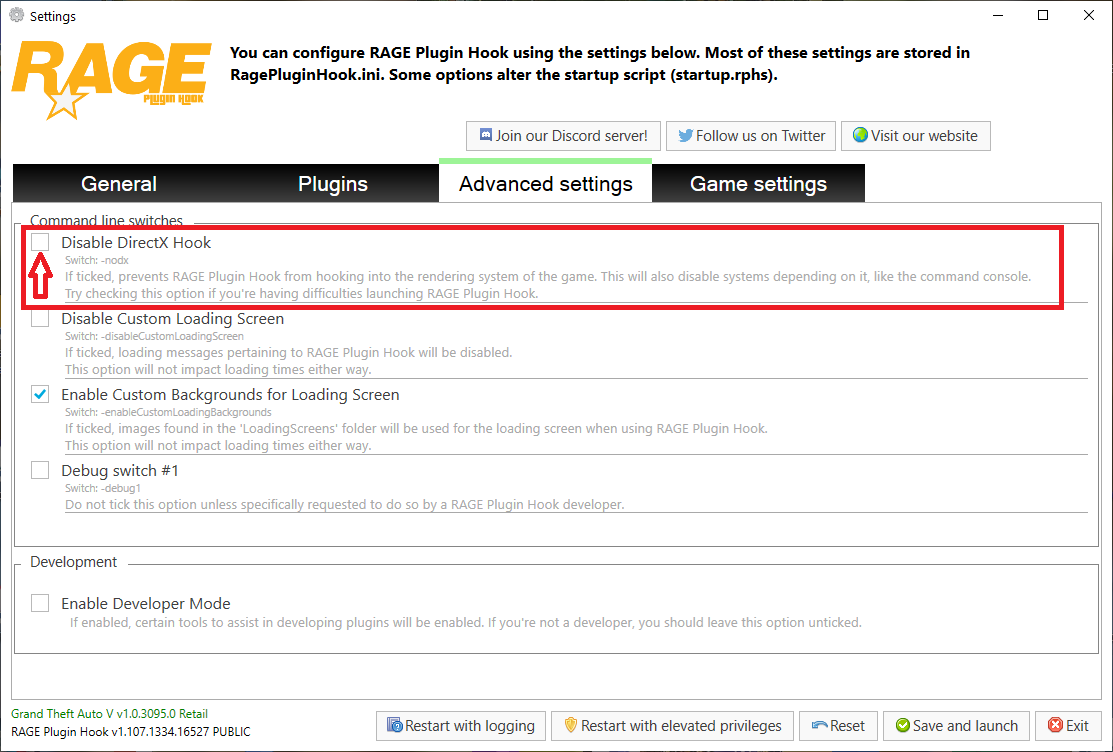The height and width of the screenshot is (752, 1113).
Task: Click the Reset arrow icon
Action: click(820, 726)
